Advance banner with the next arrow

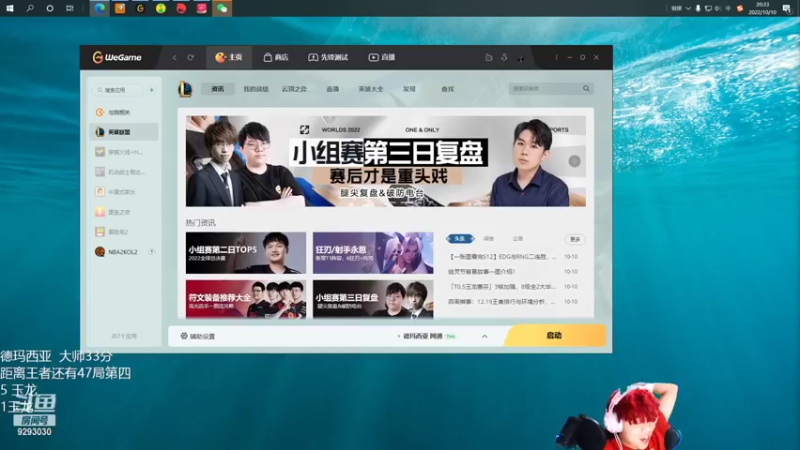tap(574, 161)
